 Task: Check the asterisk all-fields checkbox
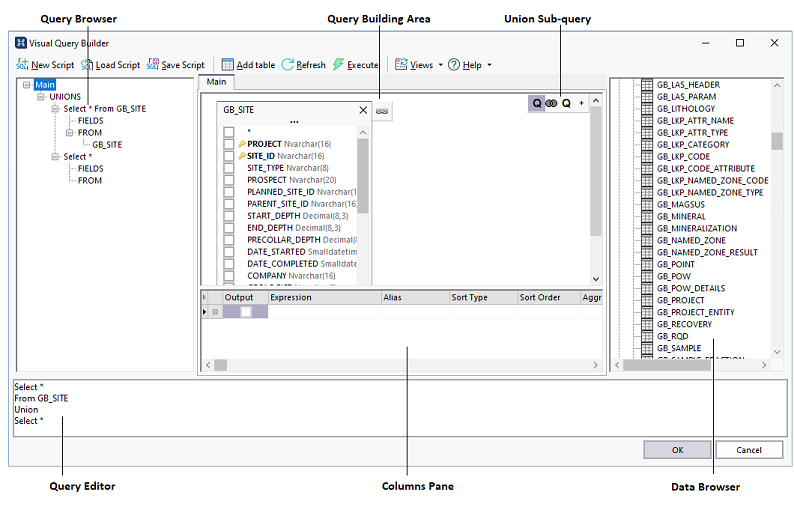click(229, 132)
